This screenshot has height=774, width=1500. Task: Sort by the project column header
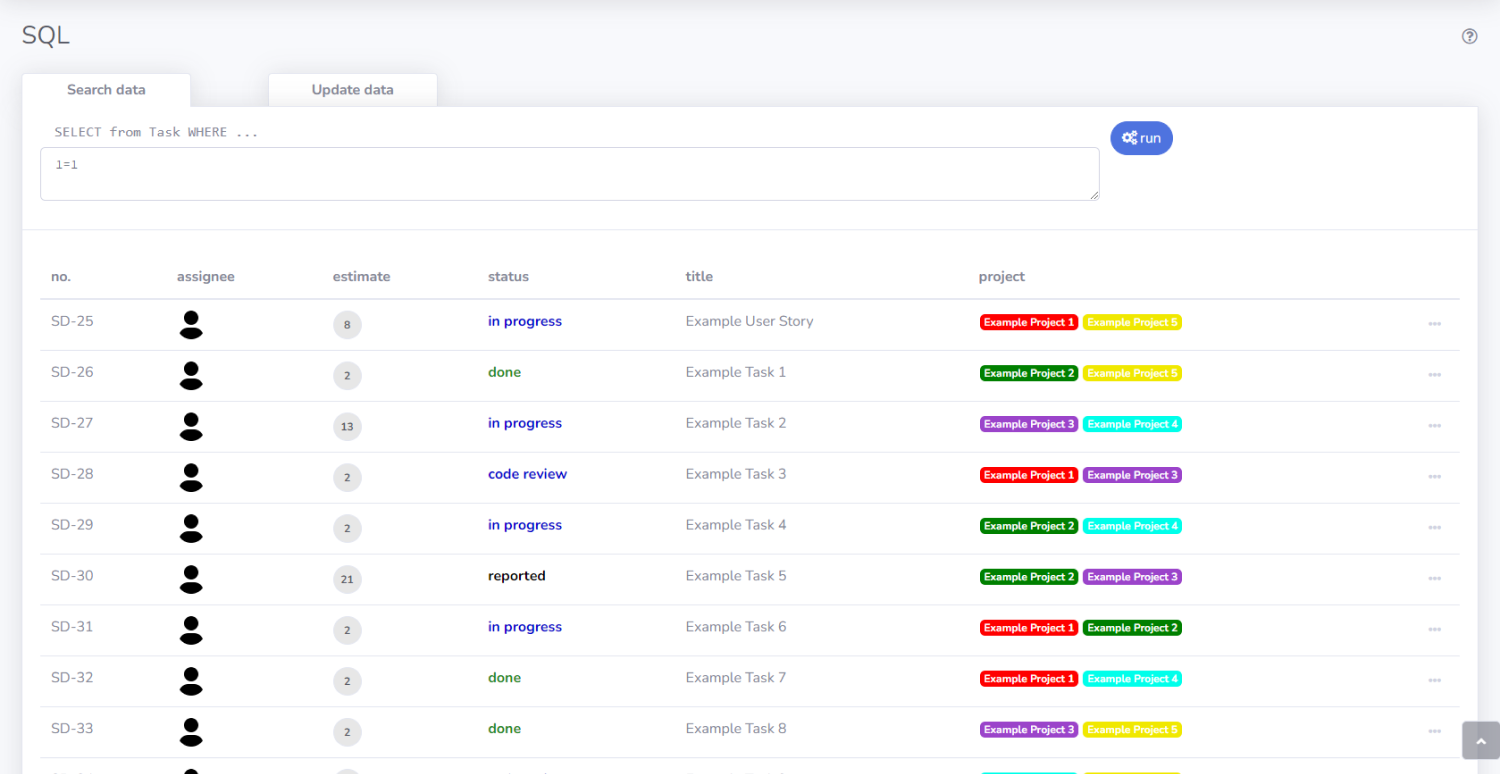(x=1002, y=277)
